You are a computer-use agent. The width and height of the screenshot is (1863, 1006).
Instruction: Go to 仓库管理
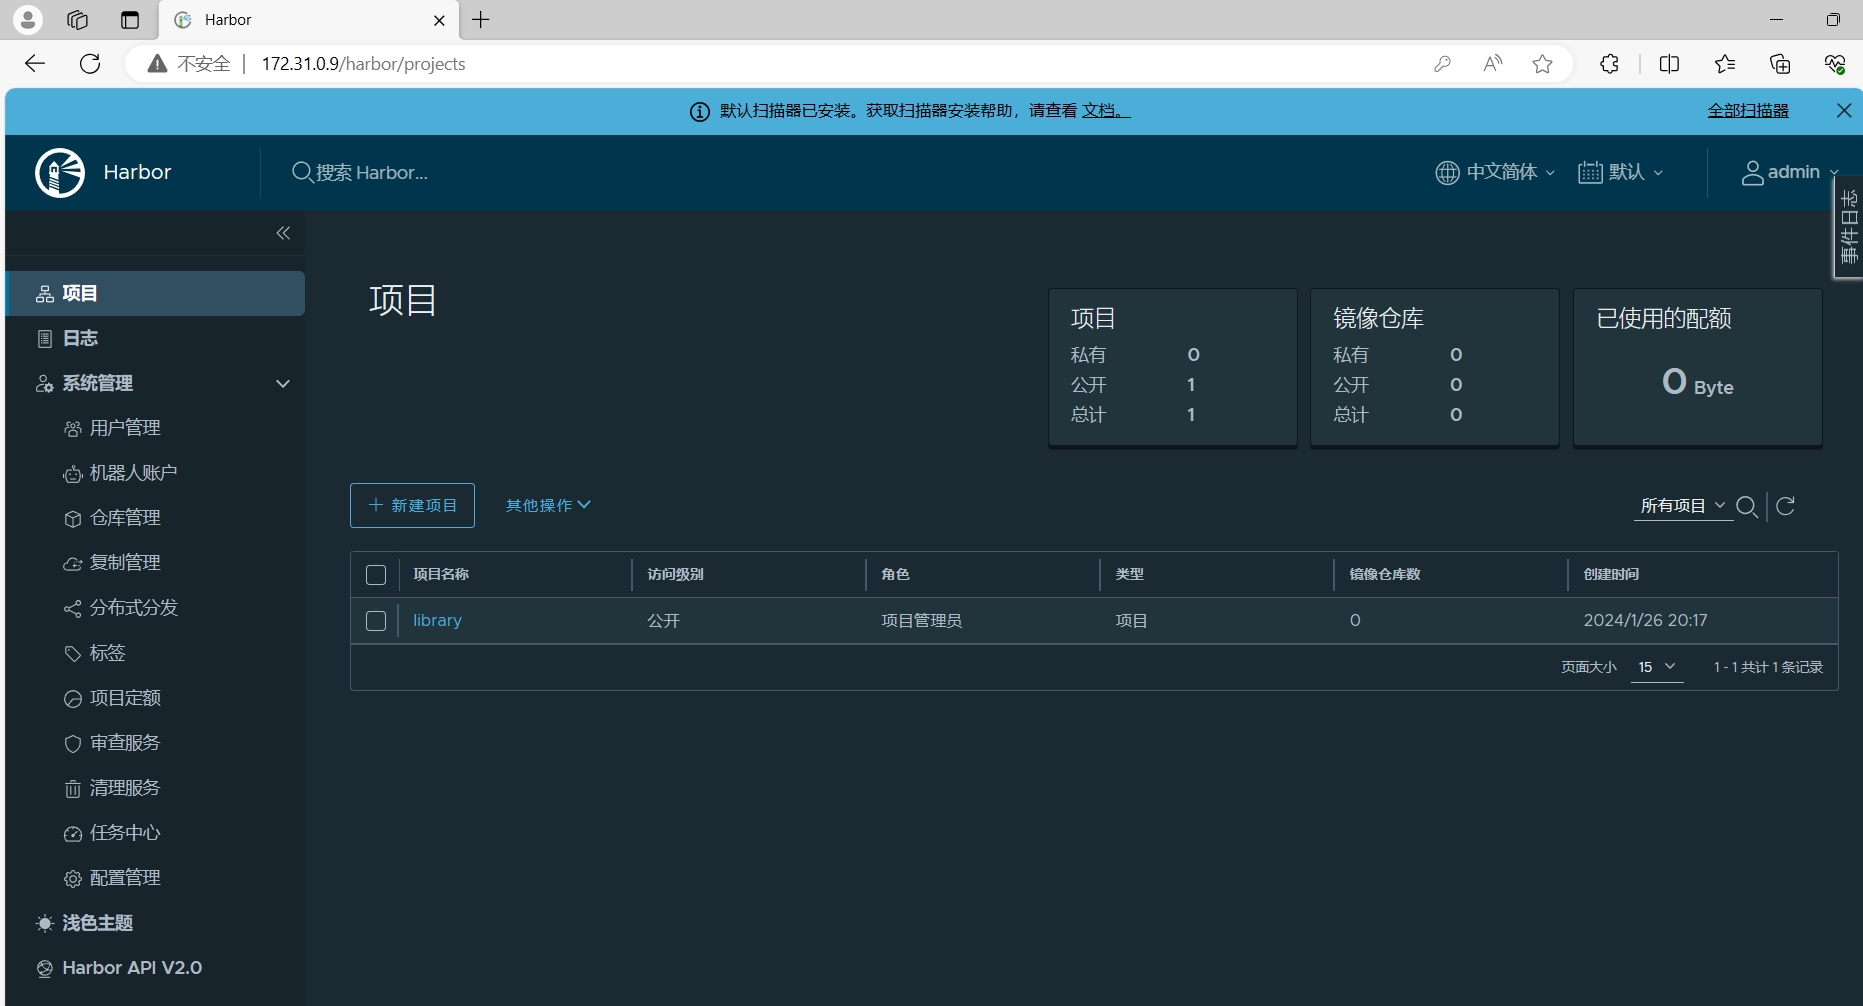[x=125, y=518]
